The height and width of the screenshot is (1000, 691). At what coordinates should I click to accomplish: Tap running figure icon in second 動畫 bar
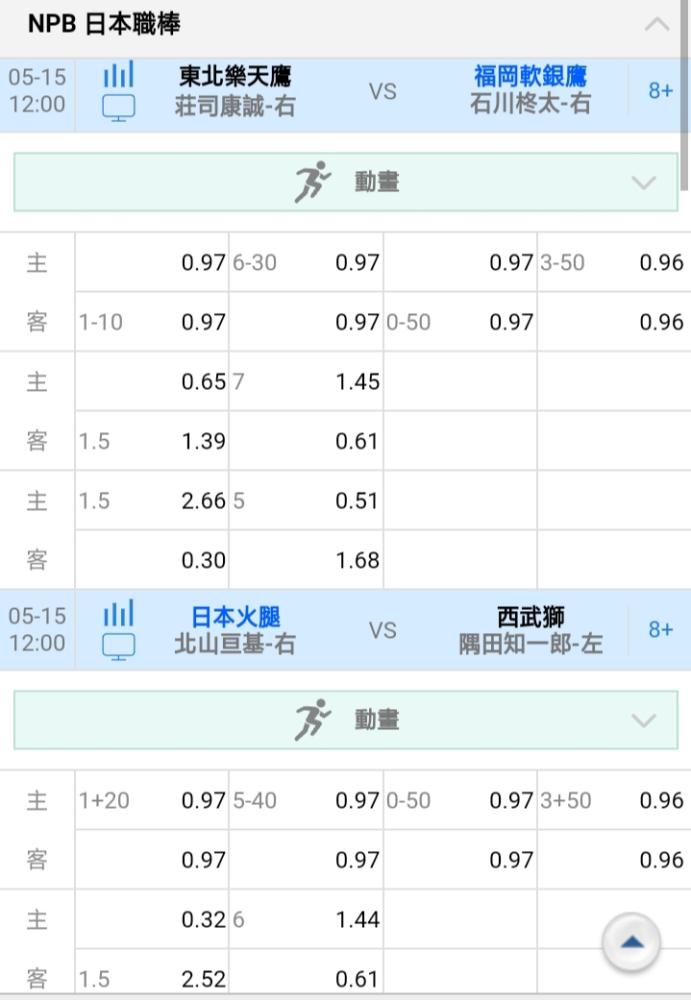pyautogui.click(x=313, y=720)
